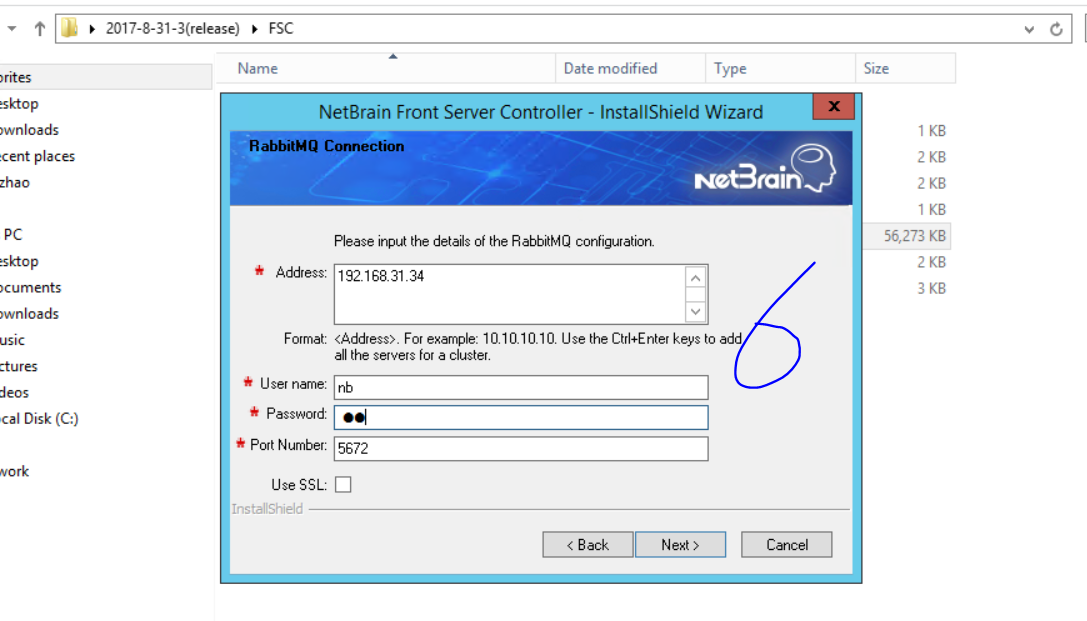Open Downloads under Favorites in sidebar
This screenshot has width=1087, height=621.
[x=29, y=130]
